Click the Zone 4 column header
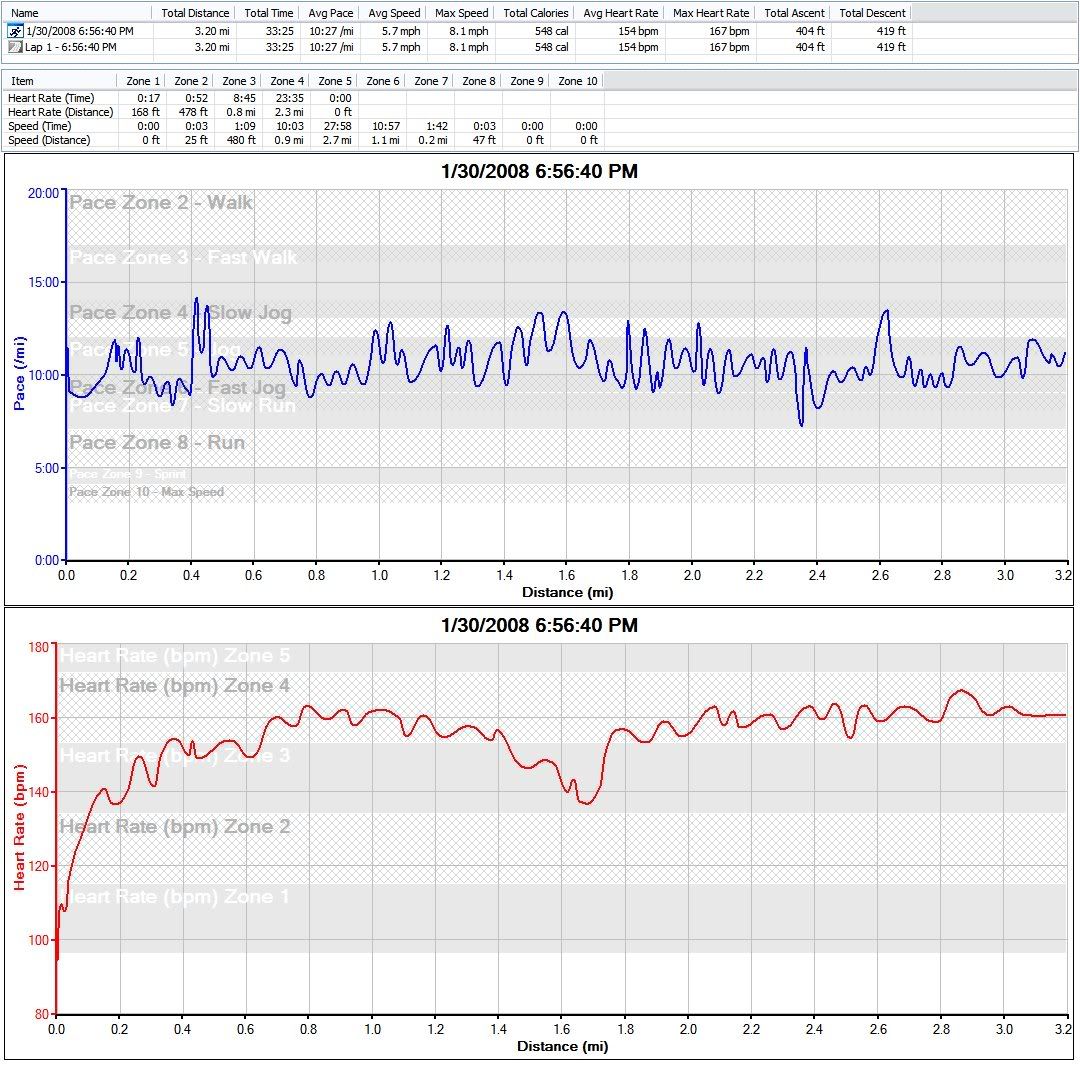Image resolution: width=1080 pixels, height=1068 pixels. pos(288,81)
